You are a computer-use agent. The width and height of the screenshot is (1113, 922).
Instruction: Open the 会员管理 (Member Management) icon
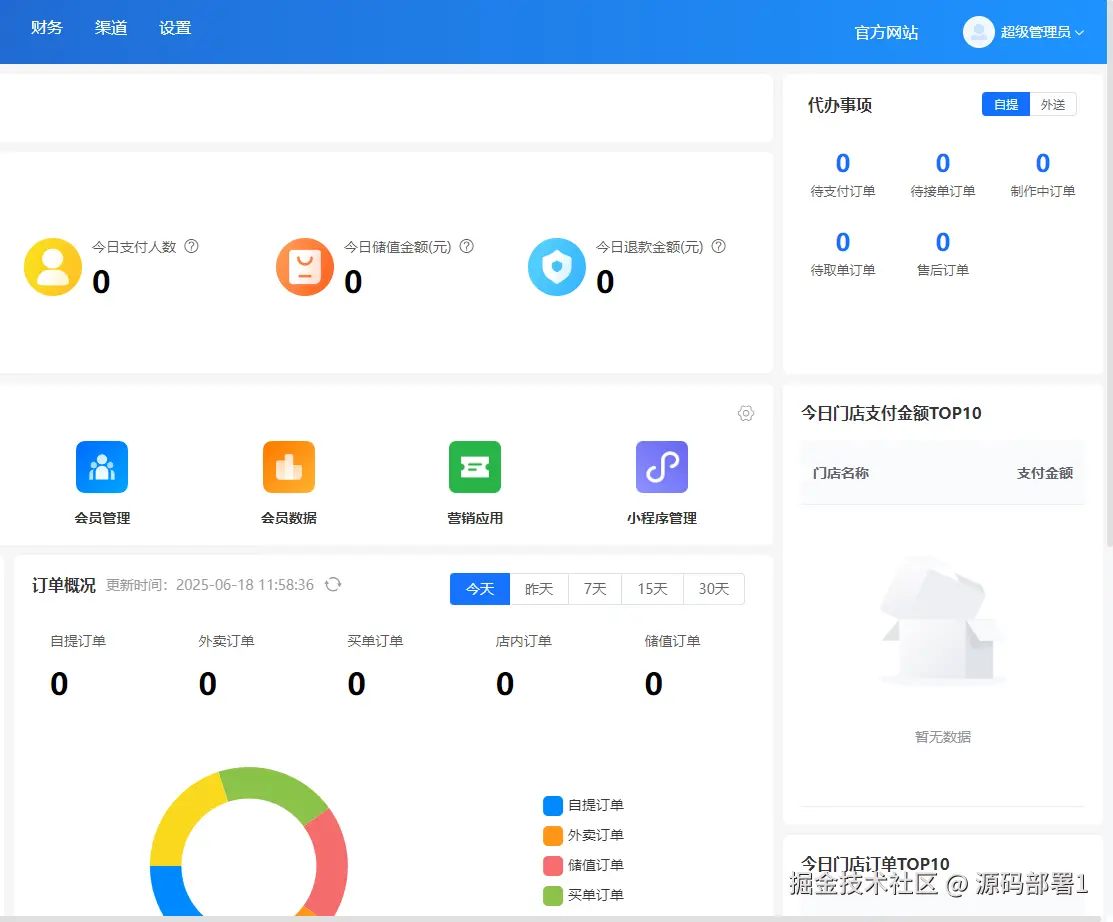(x=102, y=467)
